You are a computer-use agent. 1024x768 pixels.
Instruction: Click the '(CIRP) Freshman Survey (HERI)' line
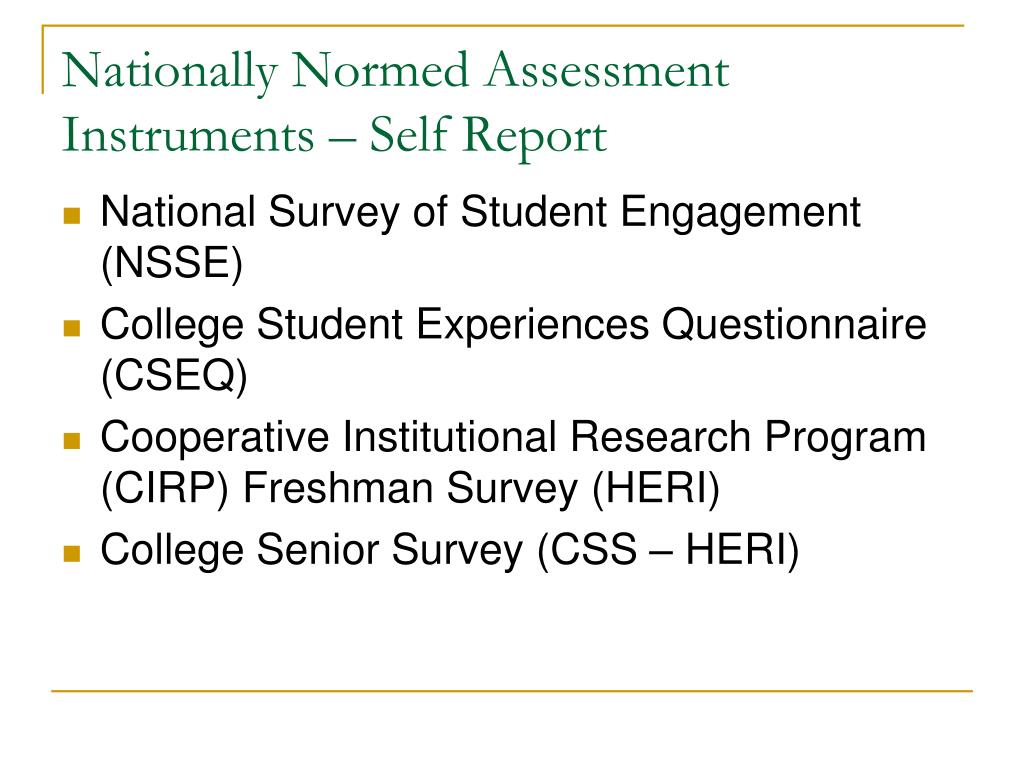pos(410,489)
